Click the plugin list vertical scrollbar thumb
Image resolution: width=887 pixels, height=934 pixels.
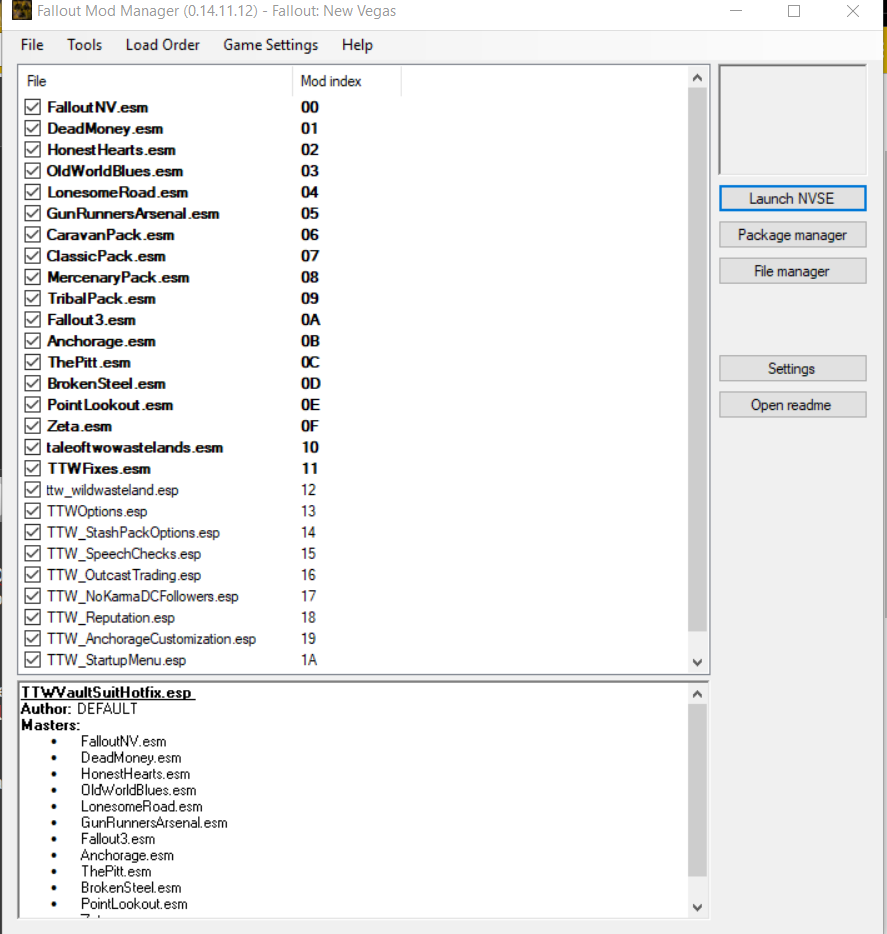698,360
